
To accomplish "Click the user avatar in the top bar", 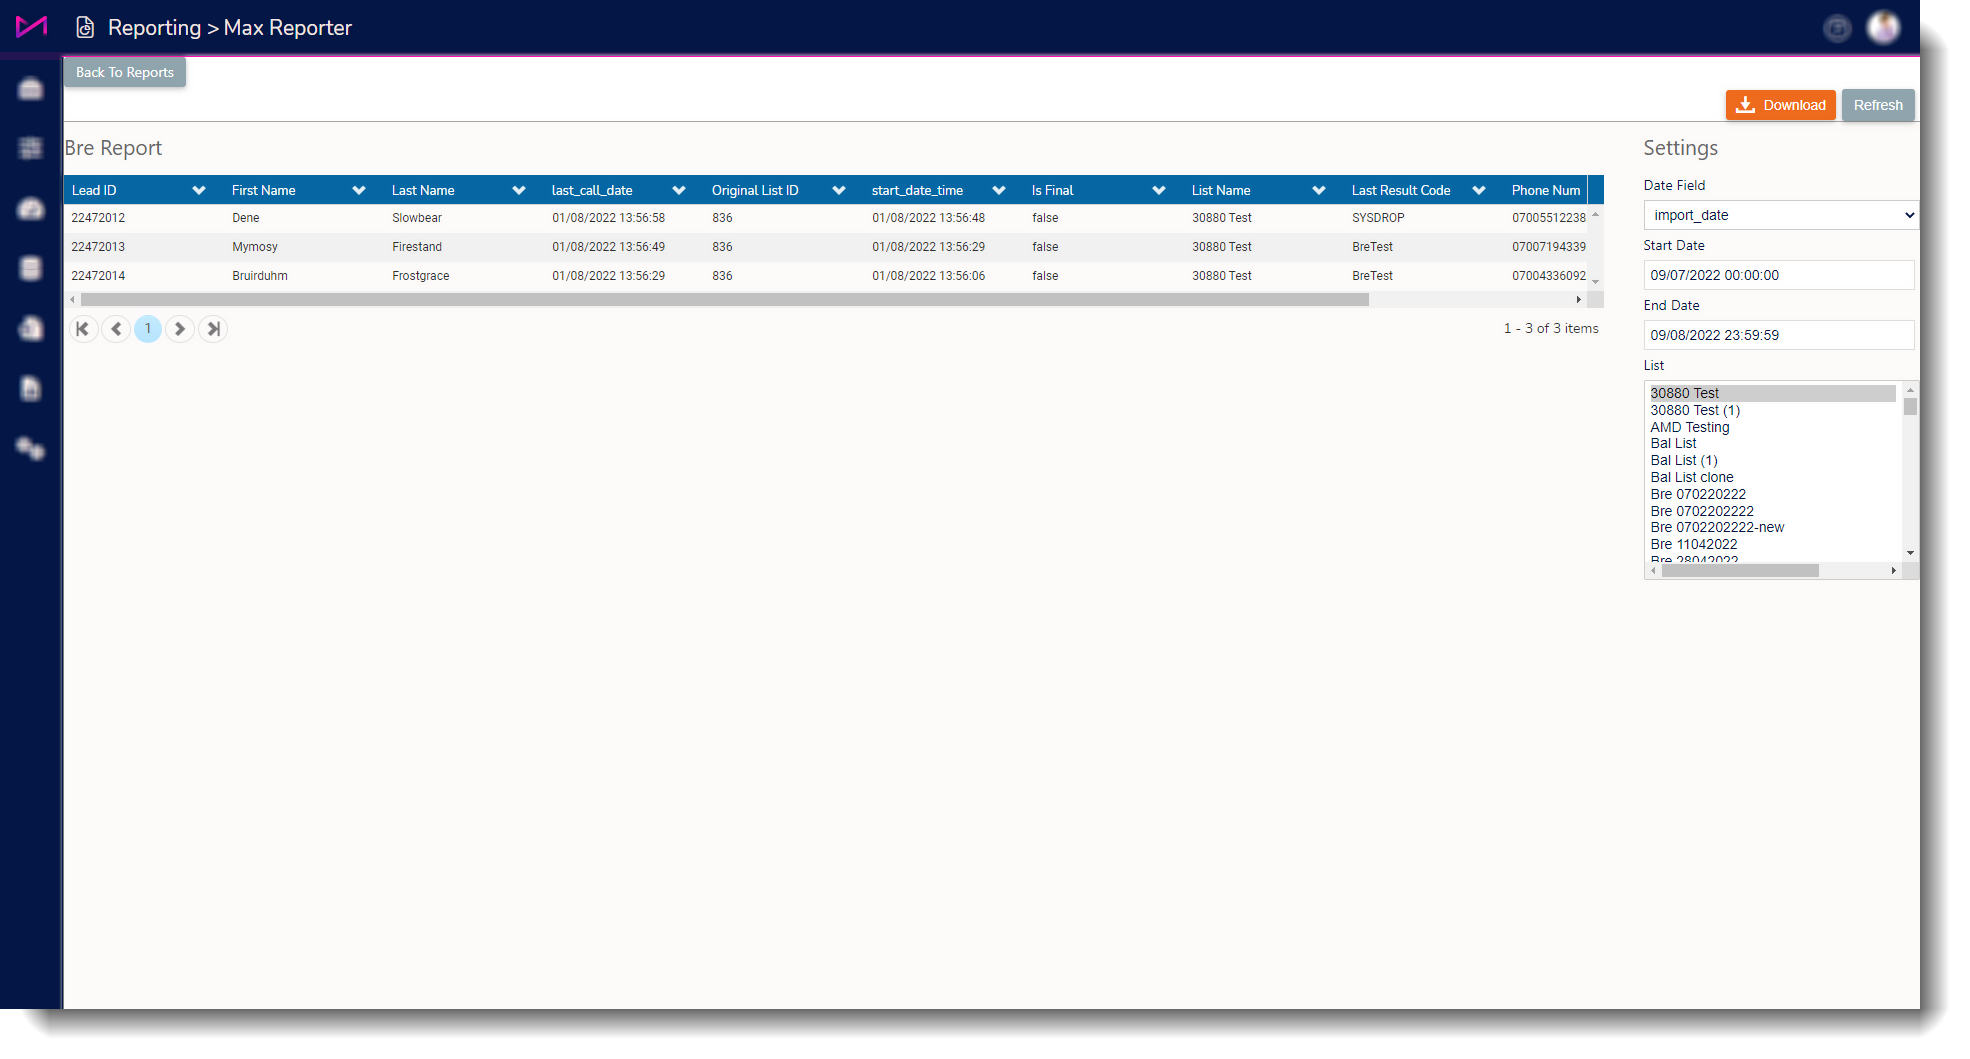I will tap(1883, 28).
